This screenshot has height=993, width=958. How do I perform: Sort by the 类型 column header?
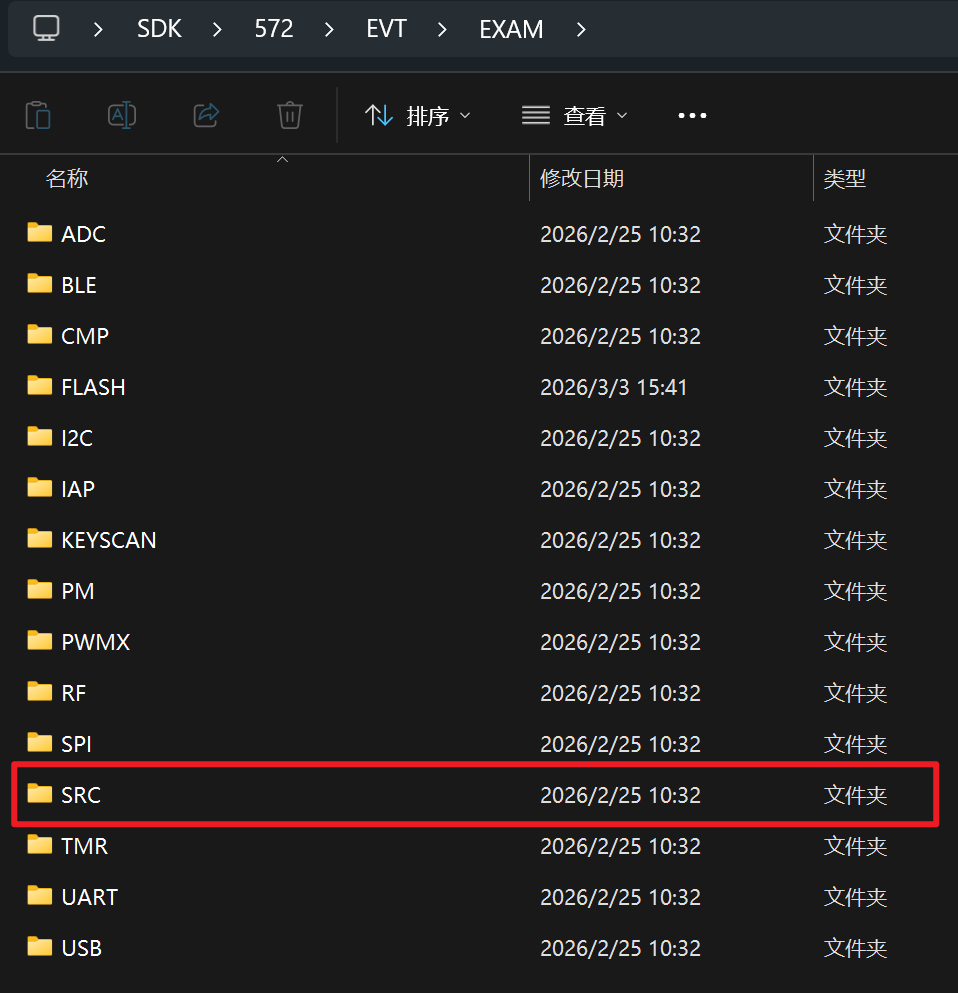pos(845,179)
